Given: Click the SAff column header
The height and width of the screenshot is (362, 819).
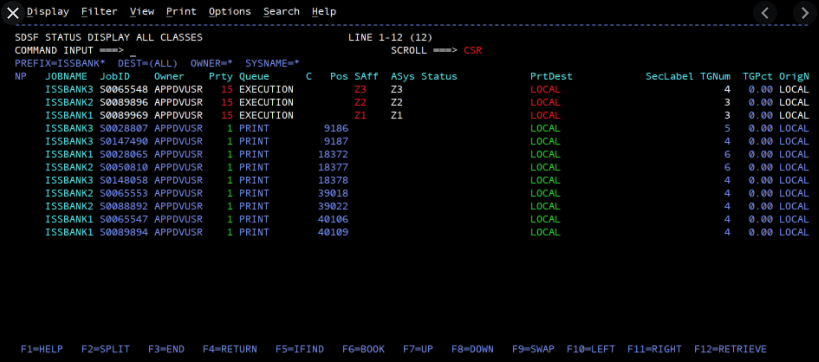Looking at the screenshot, I should (366, 76).
